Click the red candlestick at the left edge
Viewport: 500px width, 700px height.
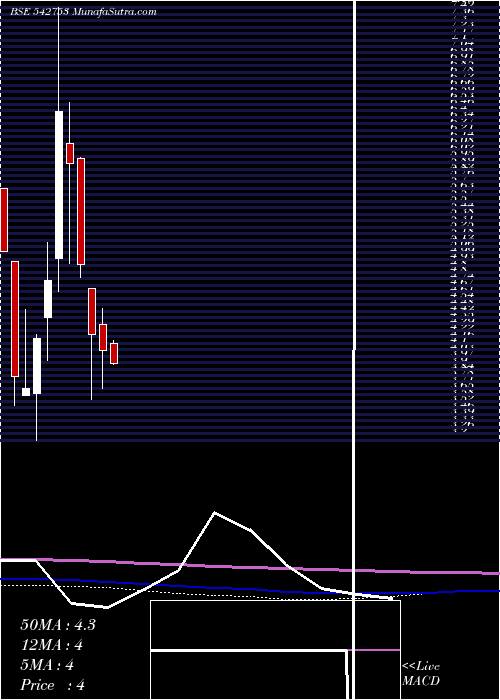coord(4,220)
